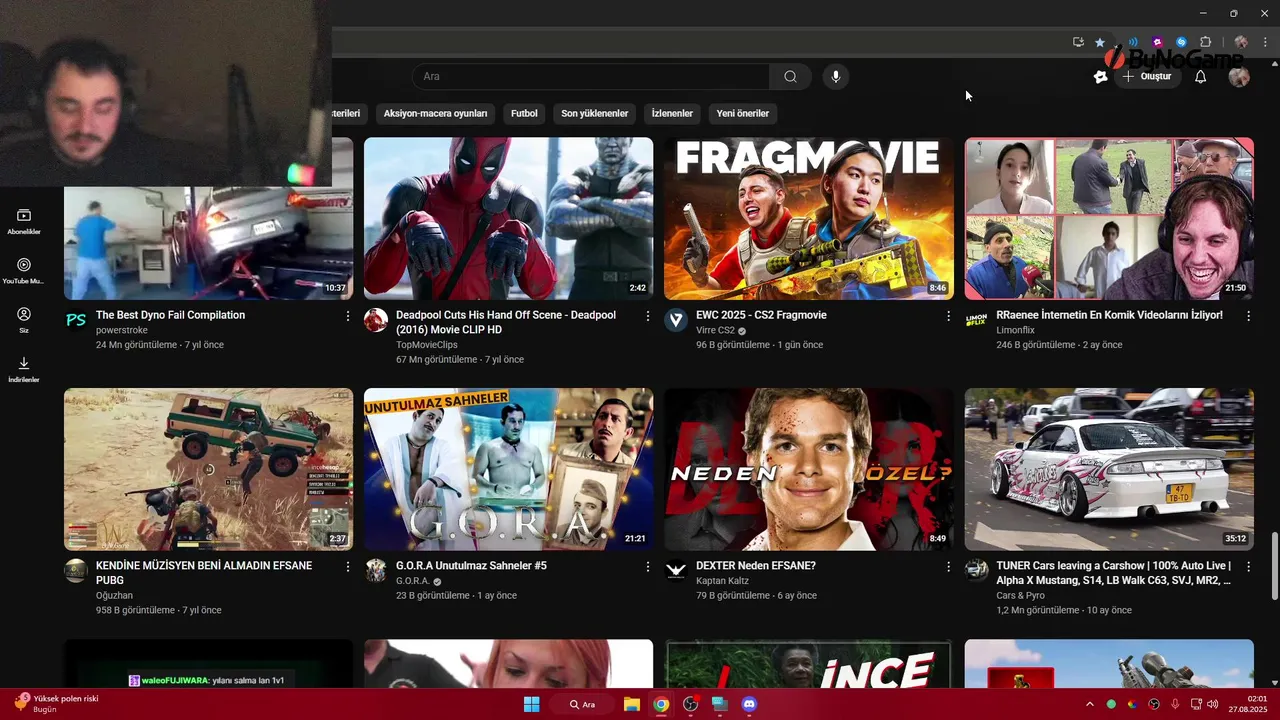The width and height of the screenshot is (1280, 720).
Task: Open EWC 2025 - CS2 Fragmovie title
Action: [x=761, y=315]
